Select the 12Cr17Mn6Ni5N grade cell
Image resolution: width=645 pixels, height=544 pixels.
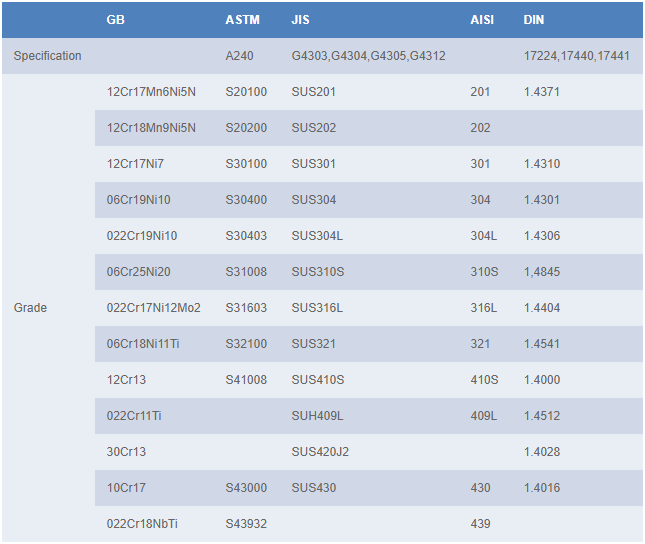point(151,92)
